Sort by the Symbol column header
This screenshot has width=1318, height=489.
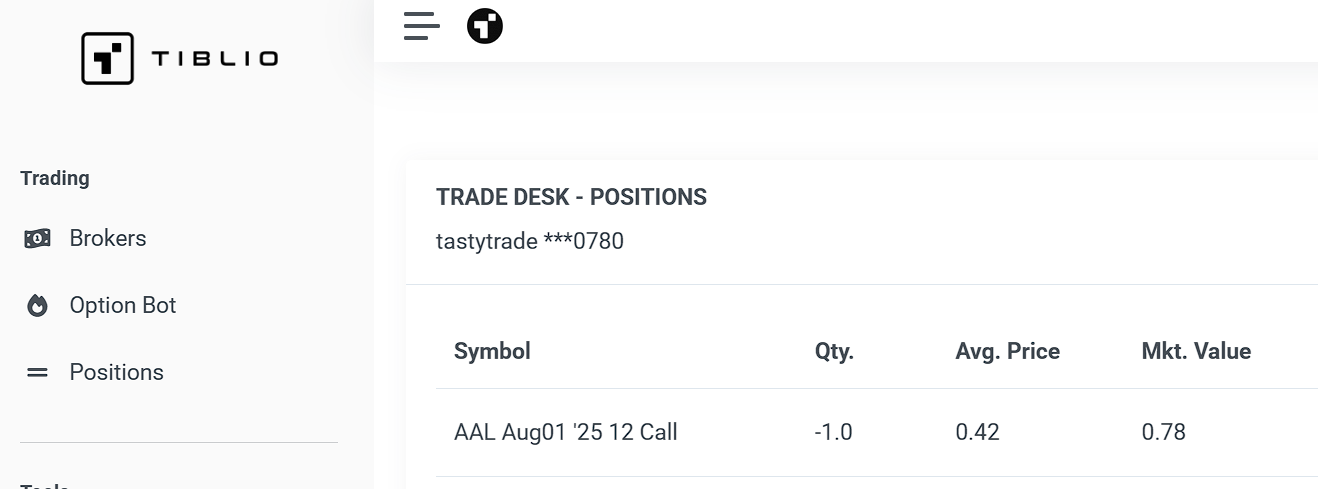click(x=492, y=351)
